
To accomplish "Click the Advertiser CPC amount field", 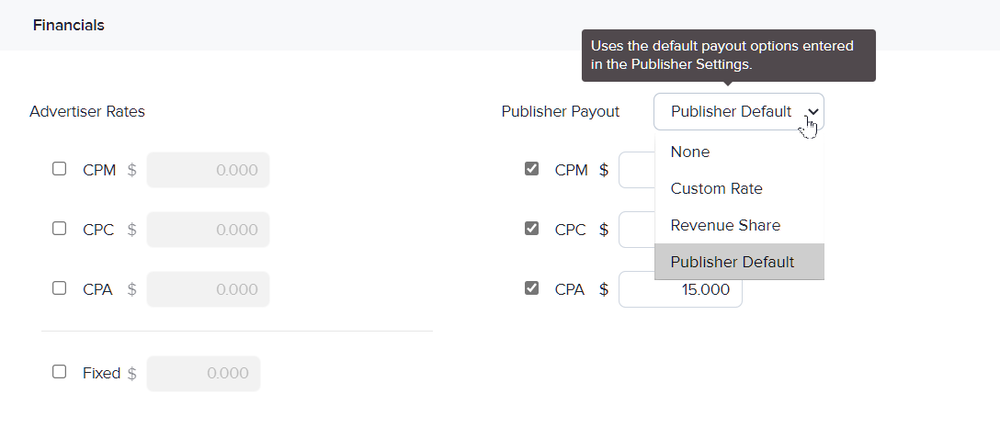I will 208,230.
